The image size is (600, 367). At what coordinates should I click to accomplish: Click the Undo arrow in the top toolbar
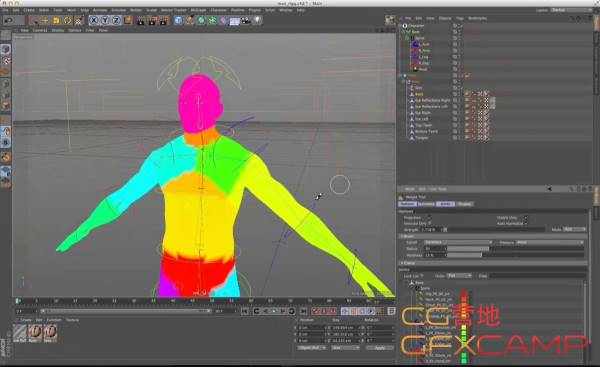8,20
